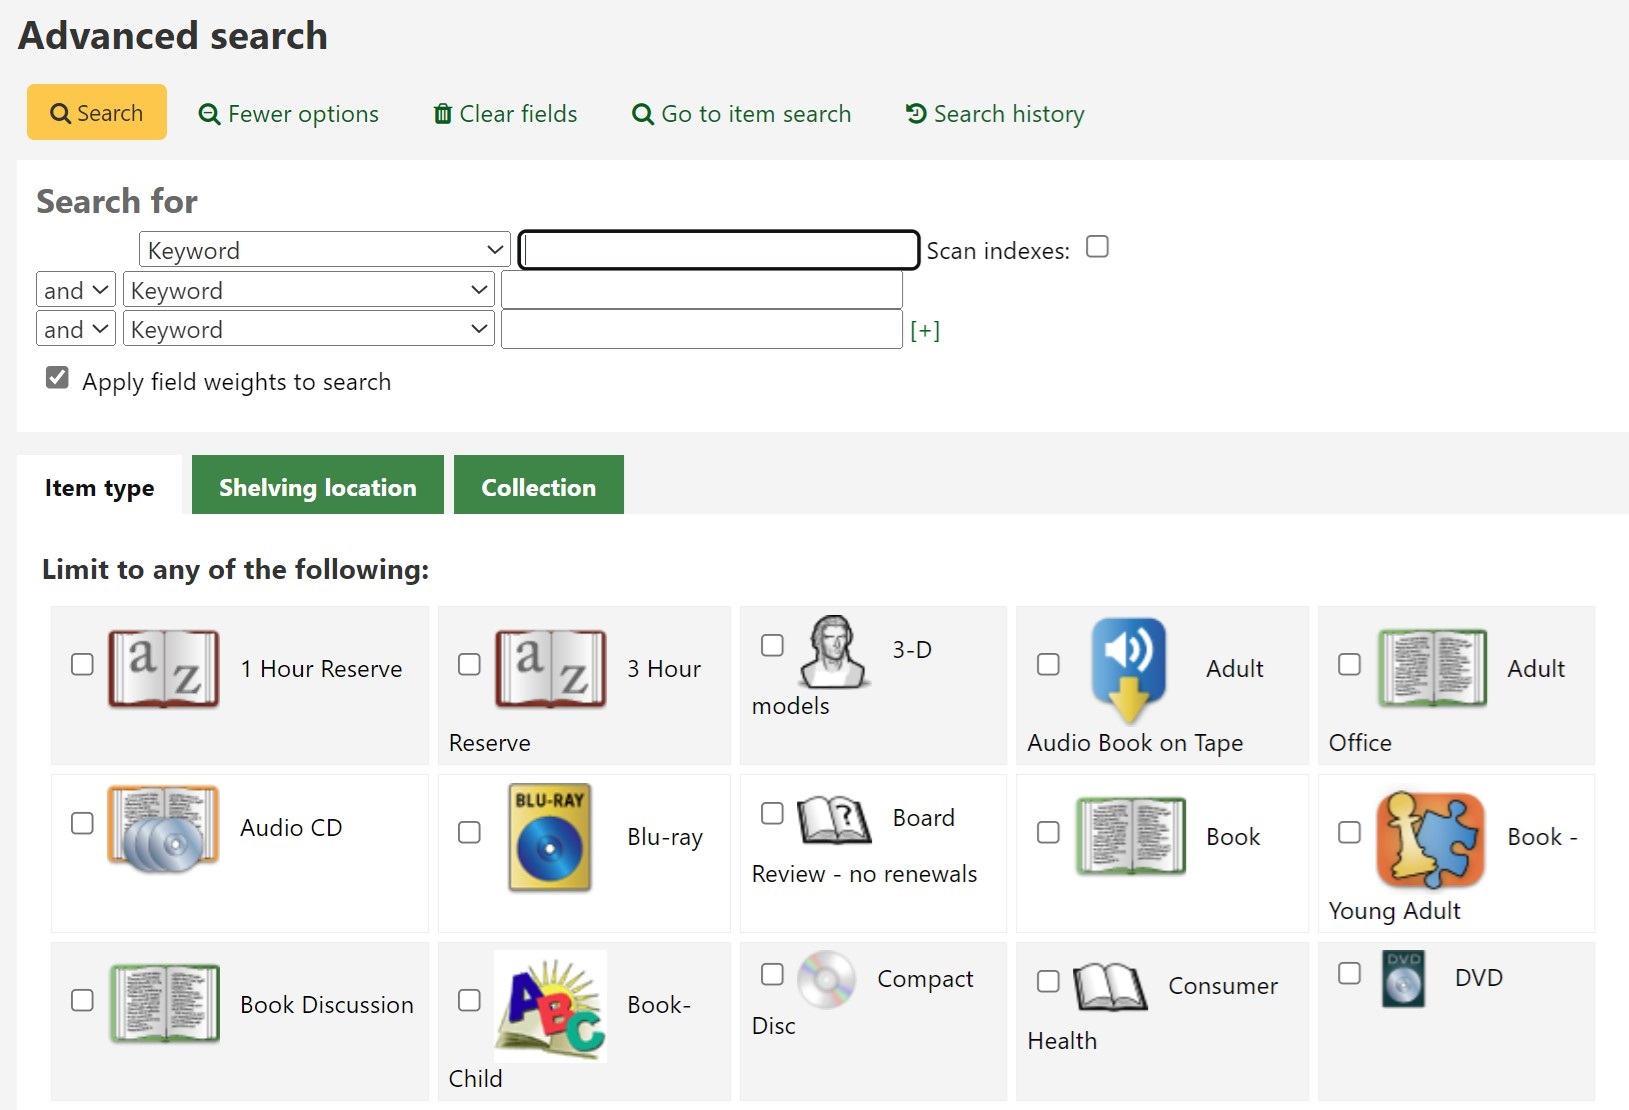
Task: Click the DVD case icon
Action: tap(1403, 977)
